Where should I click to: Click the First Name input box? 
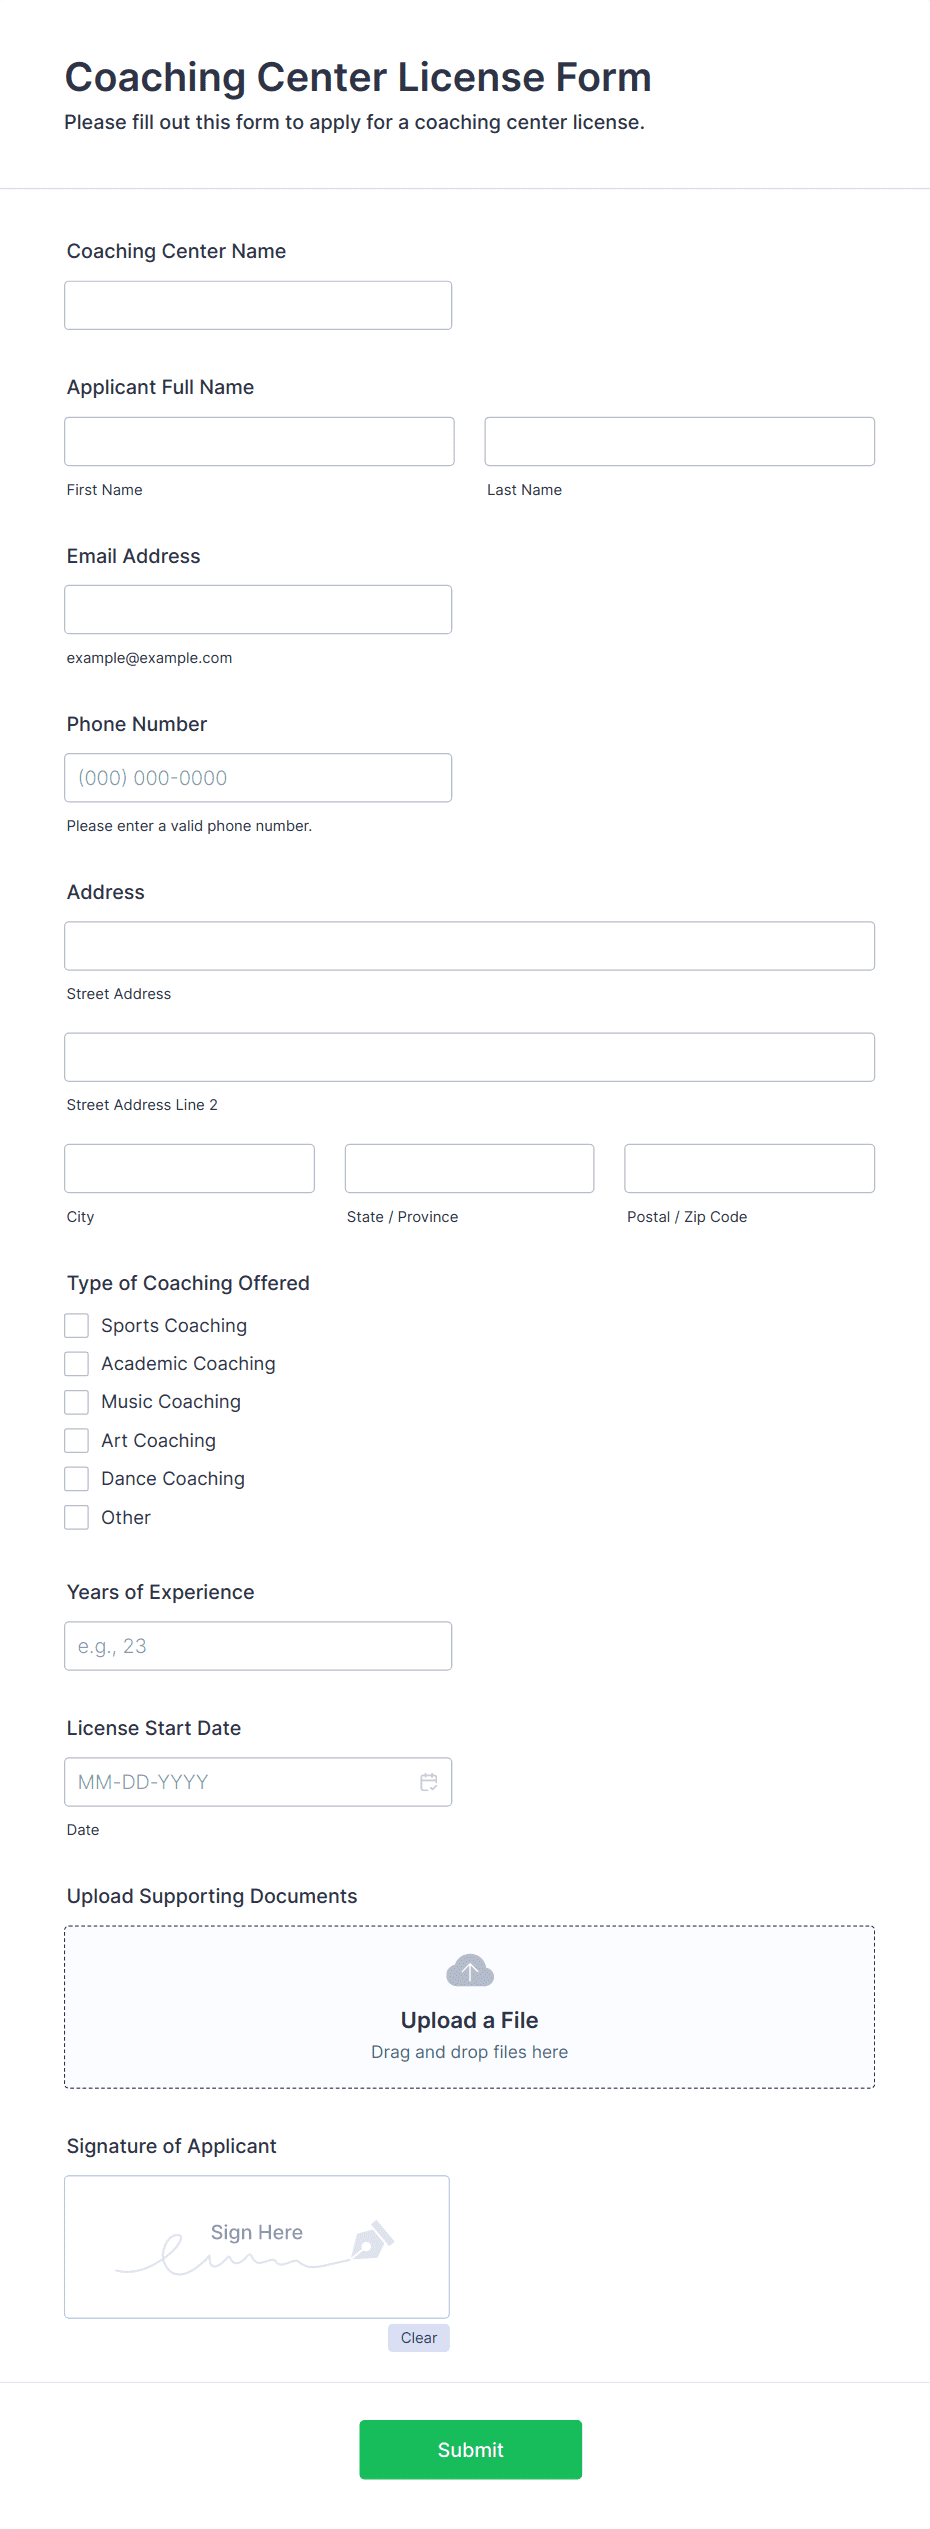258,441
